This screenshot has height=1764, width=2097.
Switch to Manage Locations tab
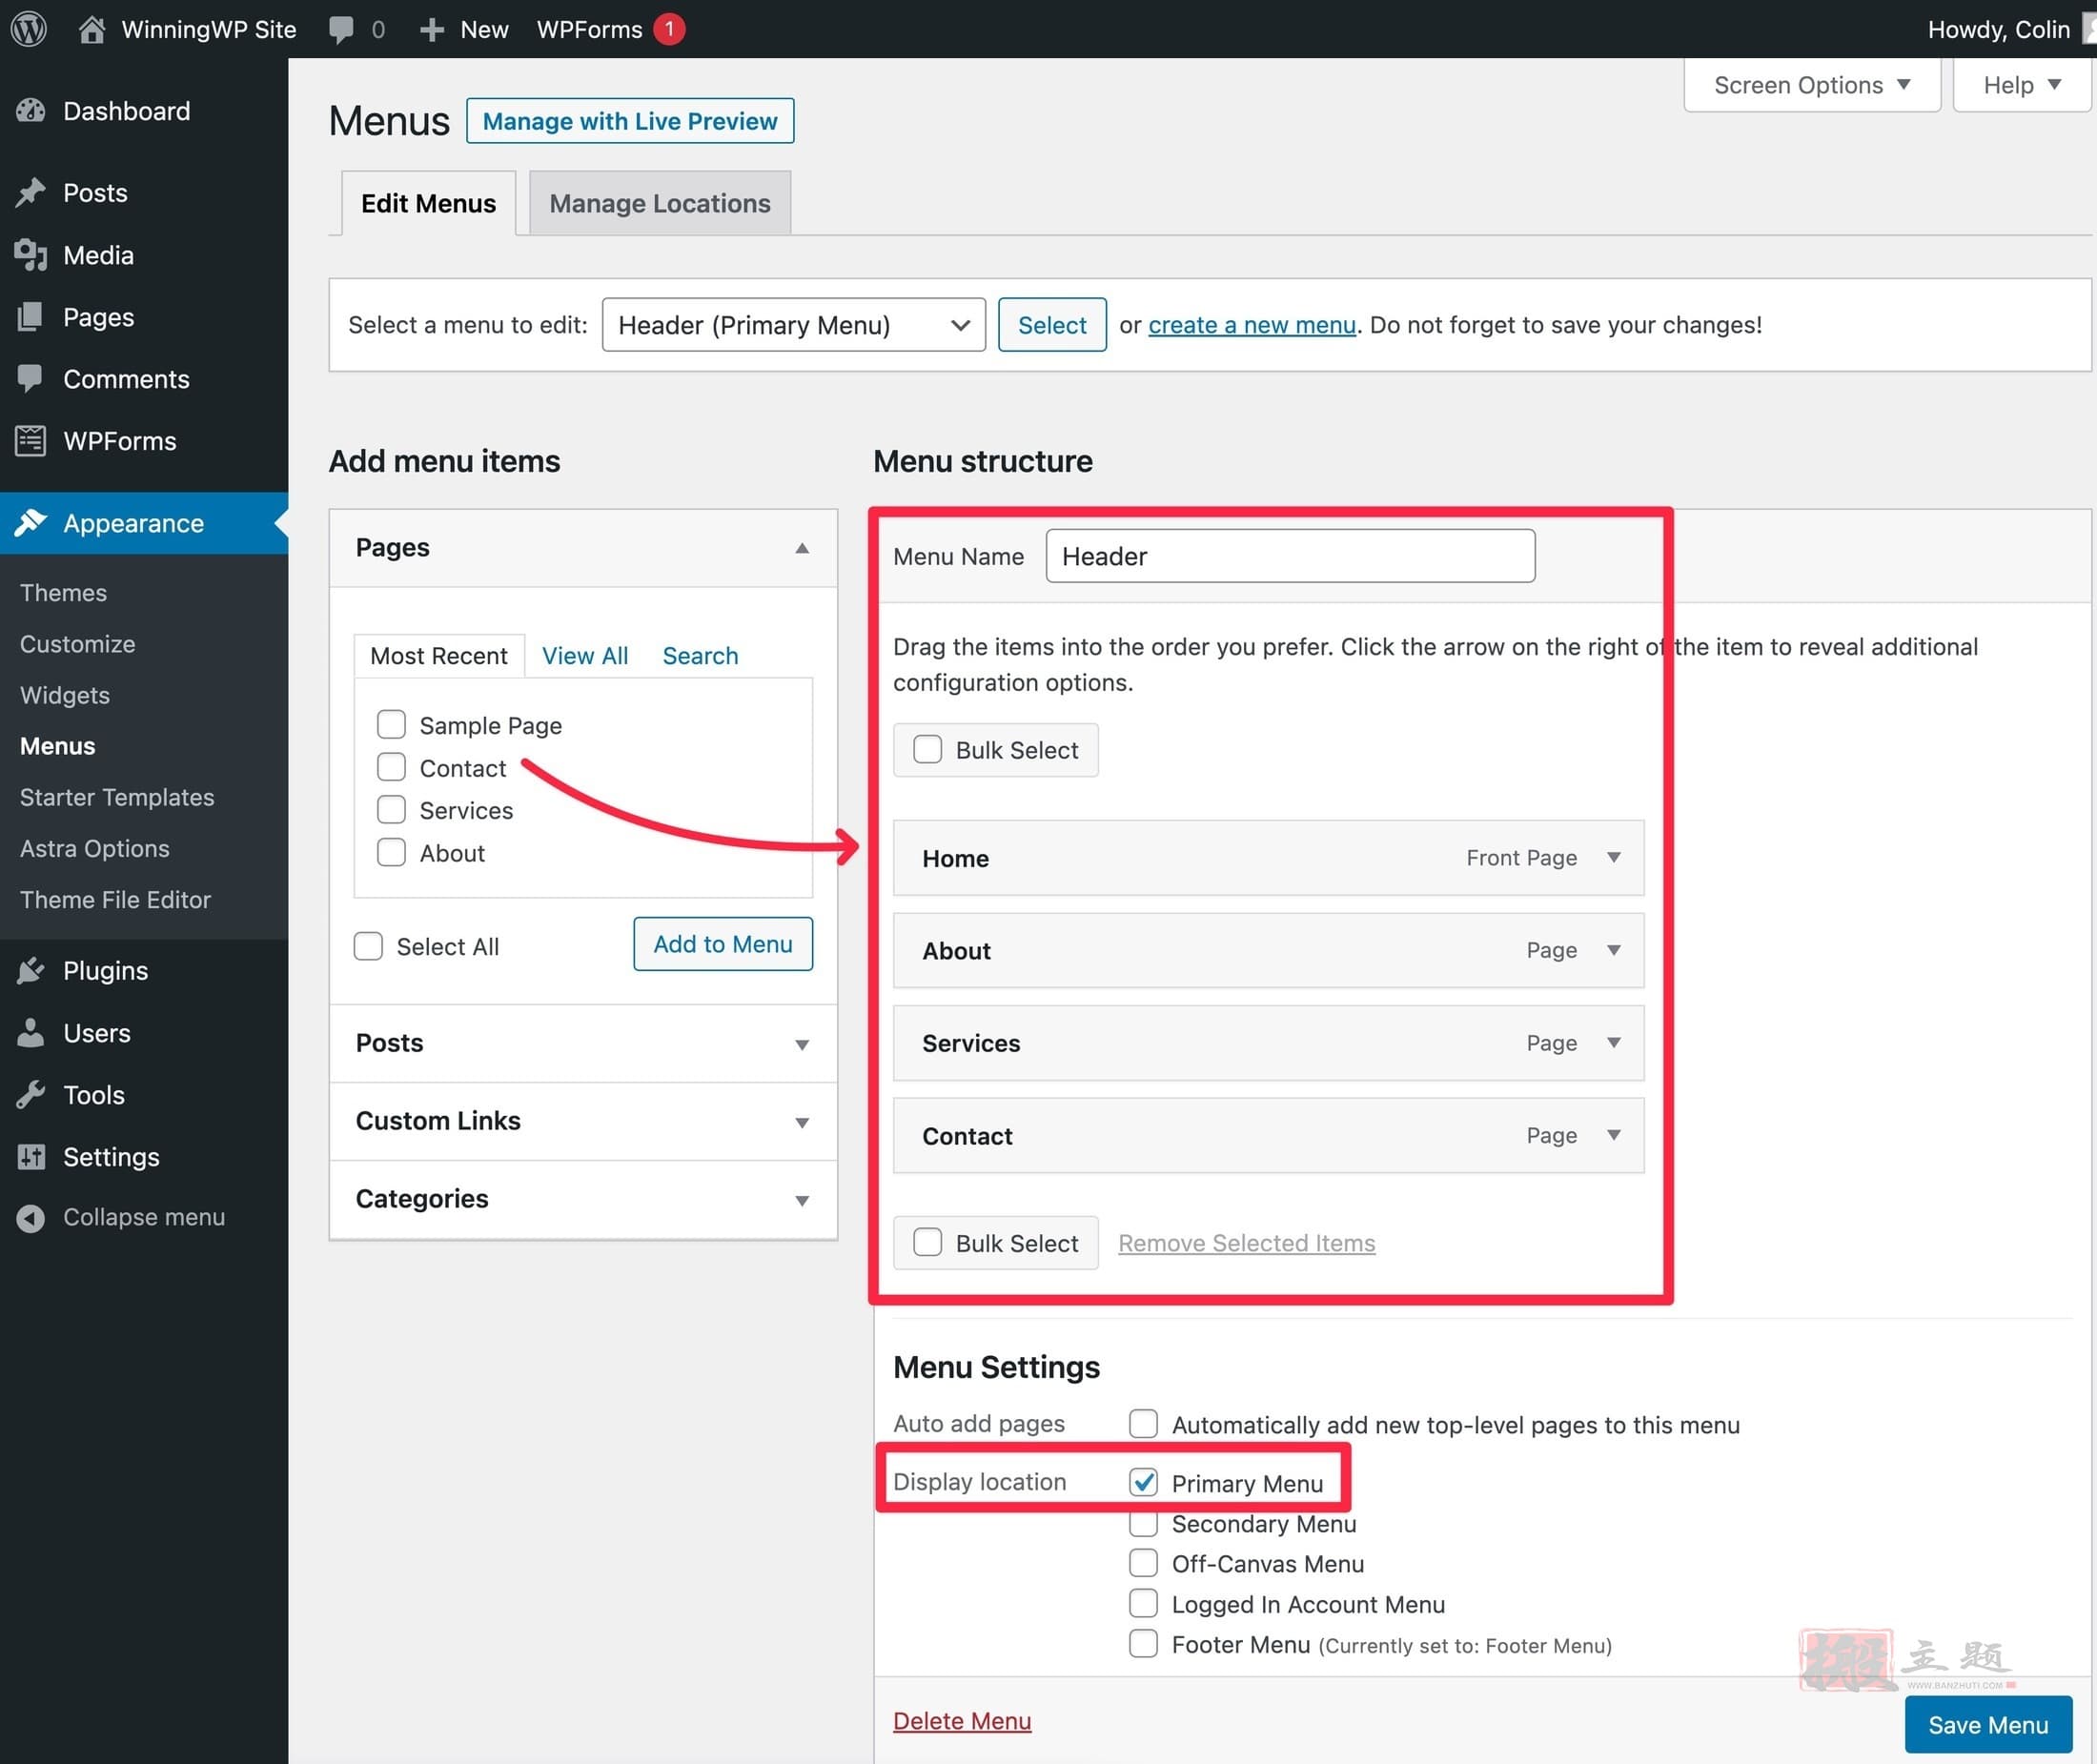[660, 203]
